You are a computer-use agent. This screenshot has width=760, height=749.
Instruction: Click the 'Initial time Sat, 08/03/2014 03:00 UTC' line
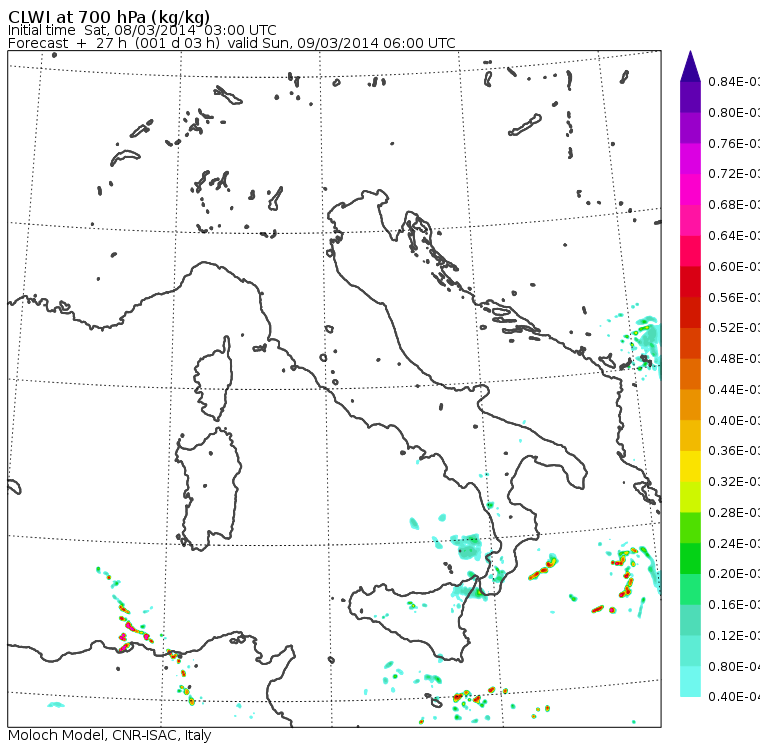pyautogui.click(x=142, y=31)
